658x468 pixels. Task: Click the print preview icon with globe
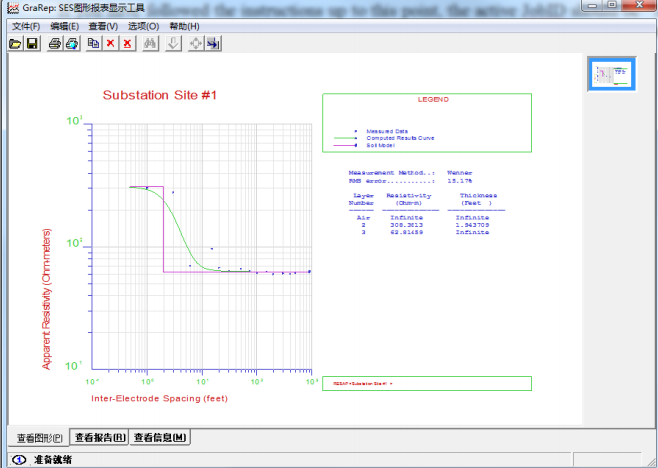point(72,44)
